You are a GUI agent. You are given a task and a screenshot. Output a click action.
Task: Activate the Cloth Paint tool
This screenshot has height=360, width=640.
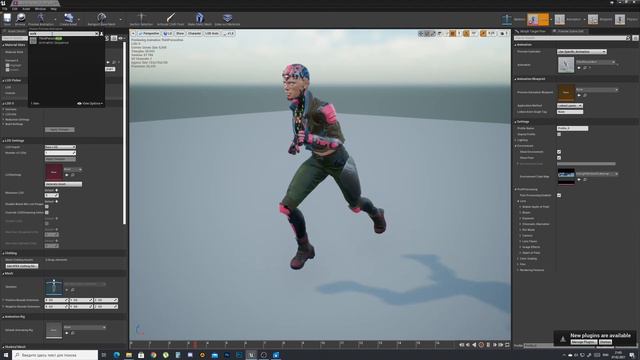pyautogui.click(x=171, y=18)
